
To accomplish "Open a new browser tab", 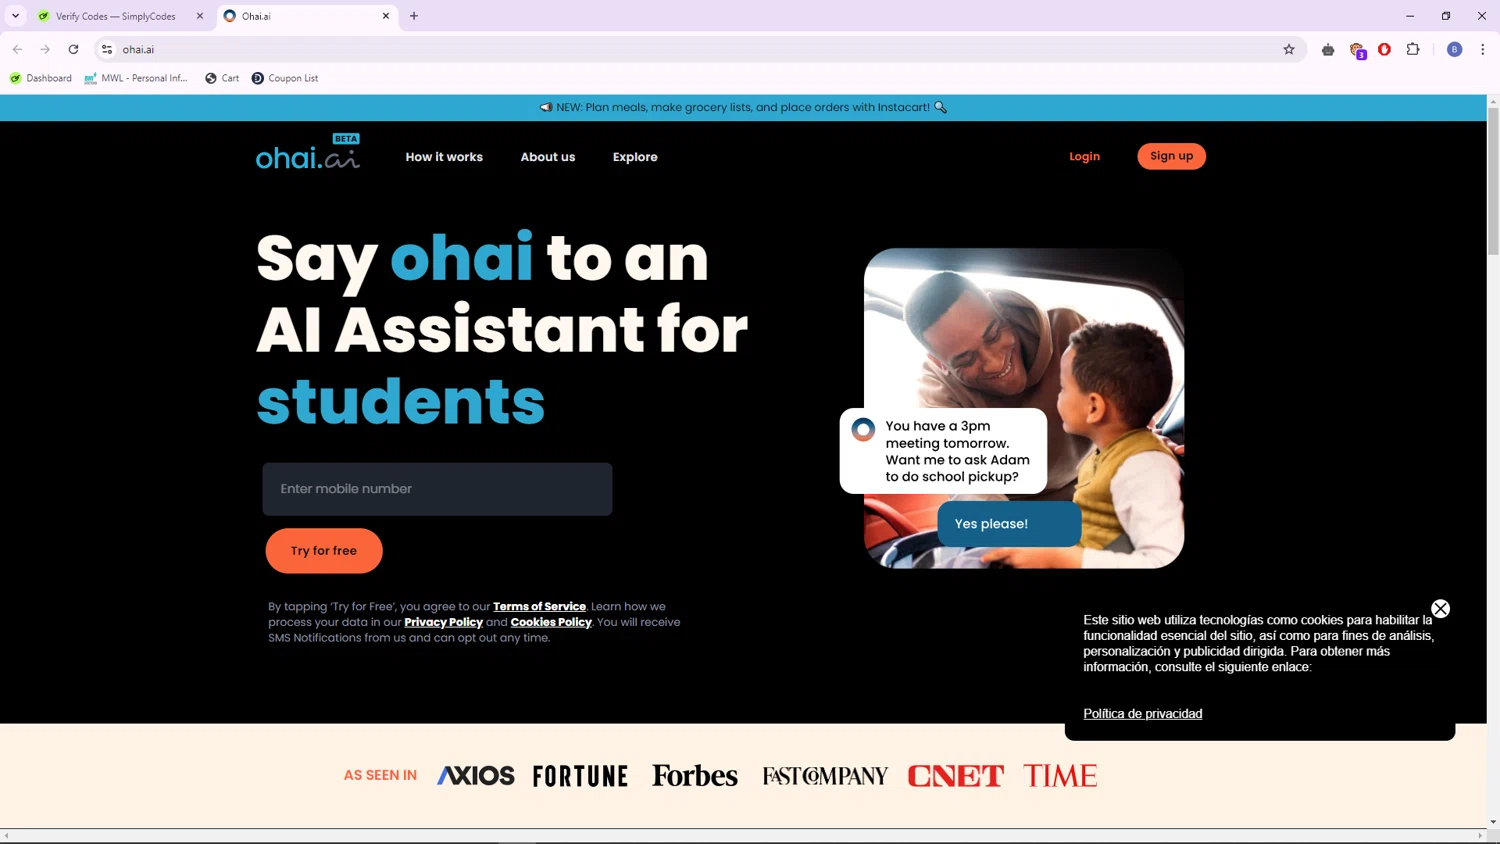I will tap(414, 16).
